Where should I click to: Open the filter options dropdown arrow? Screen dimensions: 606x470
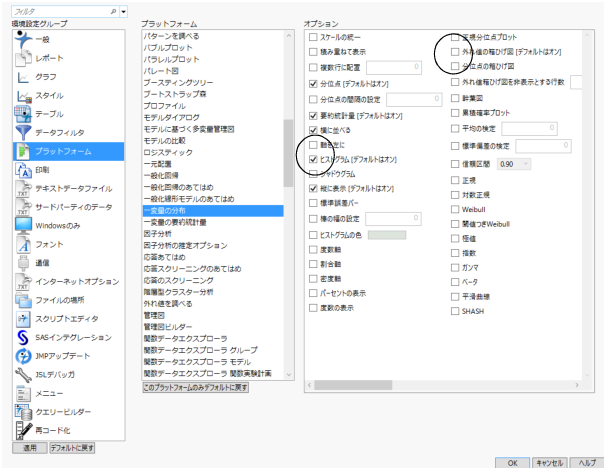[x=124, y=12]
